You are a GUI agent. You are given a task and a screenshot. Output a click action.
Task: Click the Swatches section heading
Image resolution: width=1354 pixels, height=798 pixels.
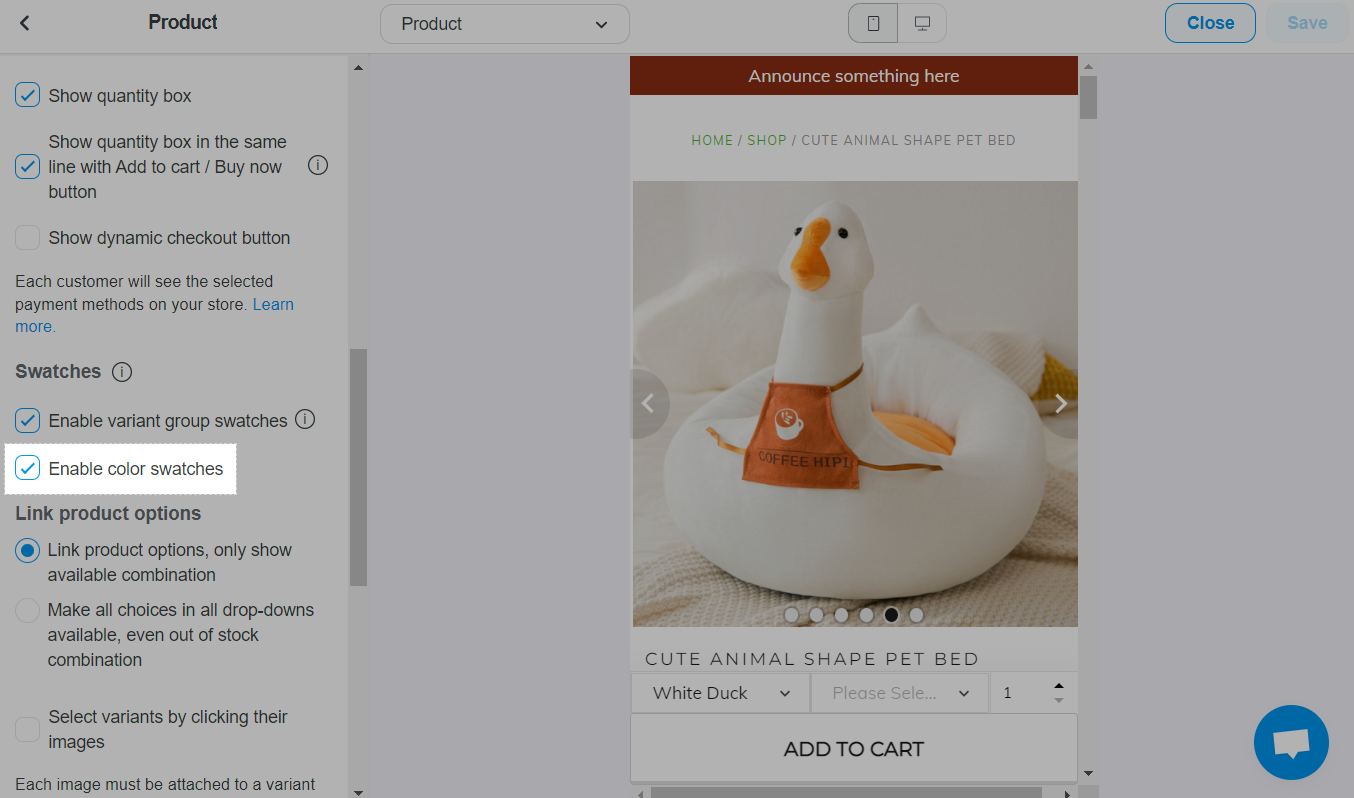pos(58,372)
